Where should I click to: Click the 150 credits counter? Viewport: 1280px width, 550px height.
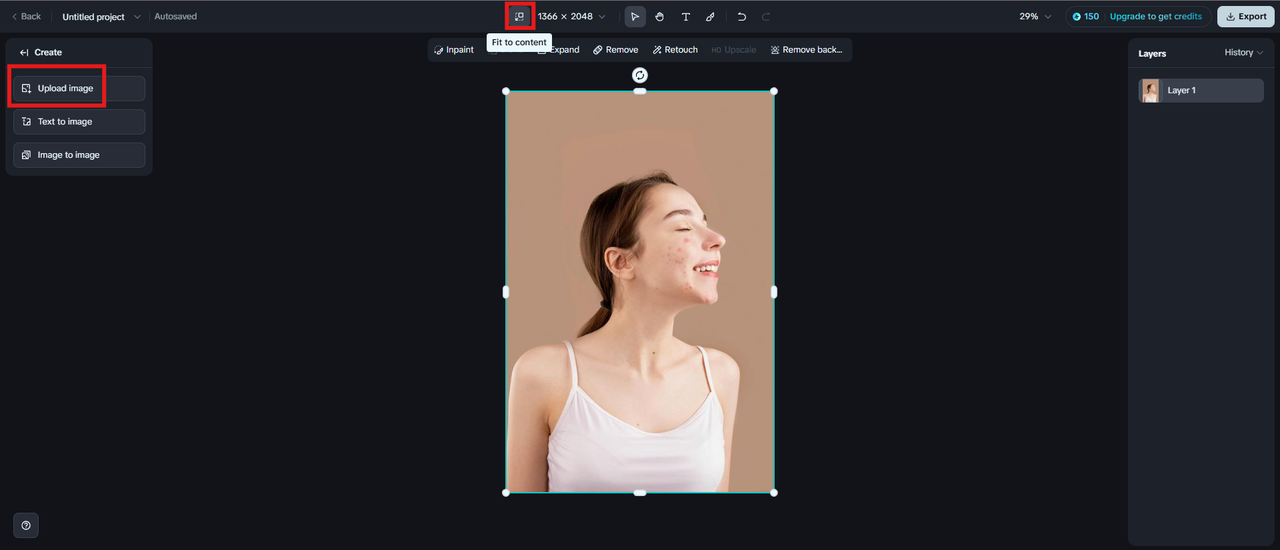[1085, 16]
